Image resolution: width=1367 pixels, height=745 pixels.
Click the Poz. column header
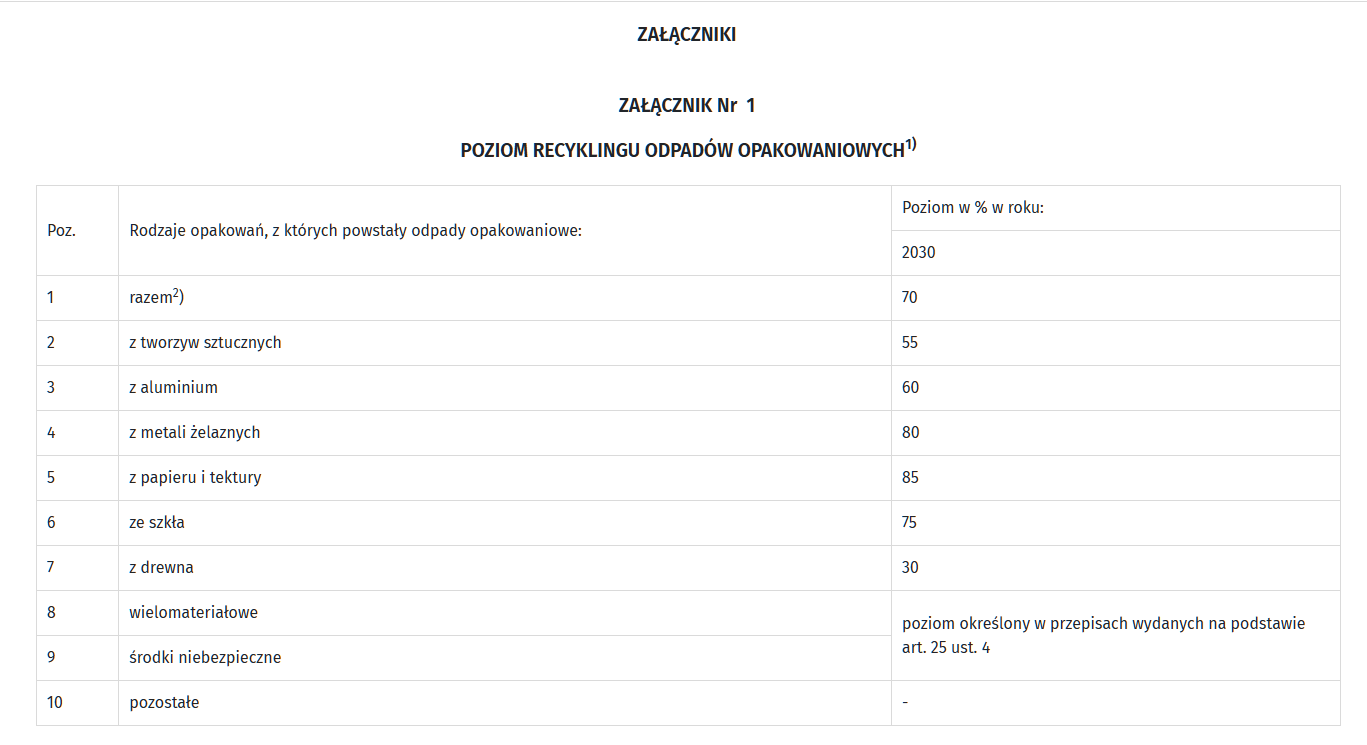point(62,230)
